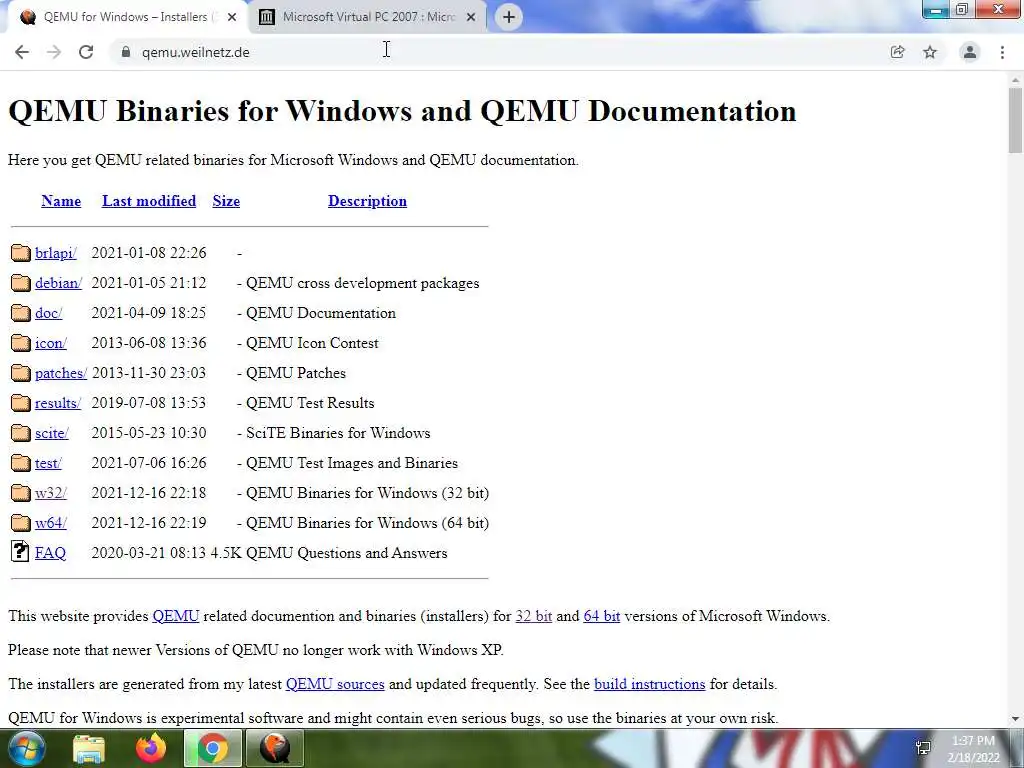Click the folder icon next to icon/
This screenshot has width=1024, height=768.
[21, 343]
